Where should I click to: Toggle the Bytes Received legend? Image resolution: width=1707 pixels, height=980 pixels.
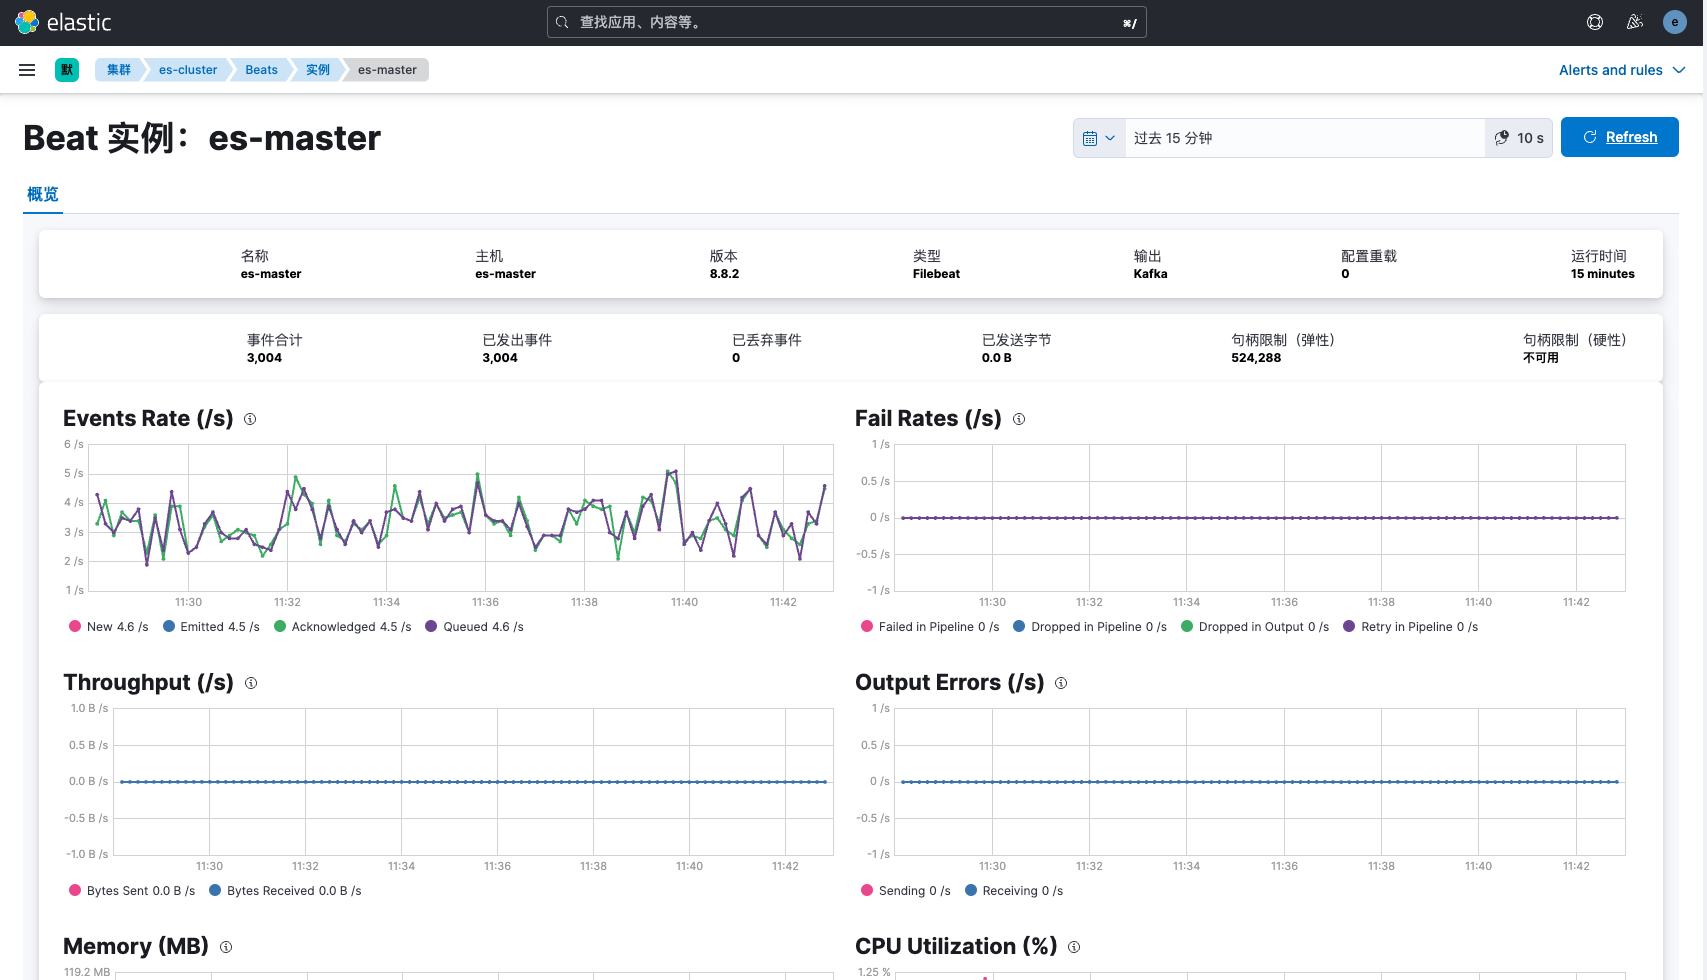285,891
